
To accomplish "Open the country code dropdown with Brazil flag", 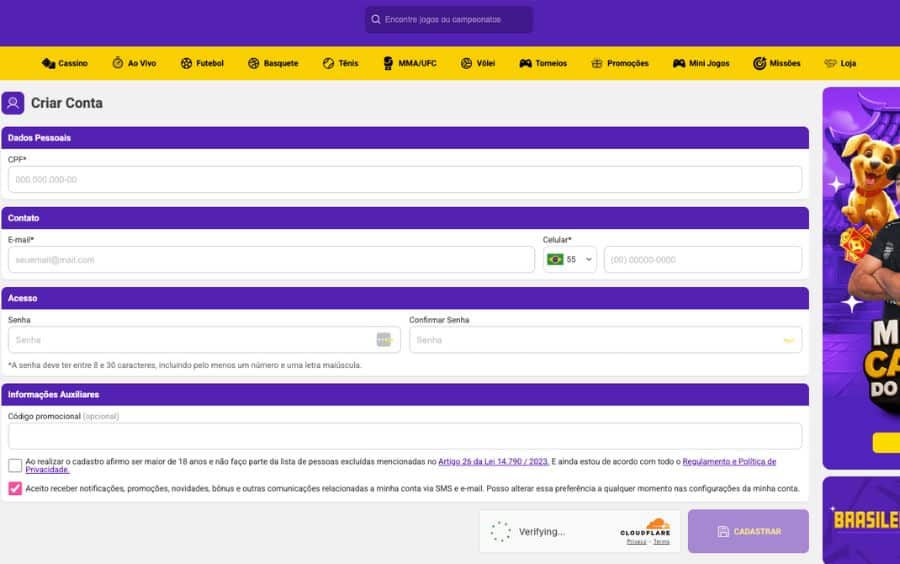I will click(x=570, y=260).
